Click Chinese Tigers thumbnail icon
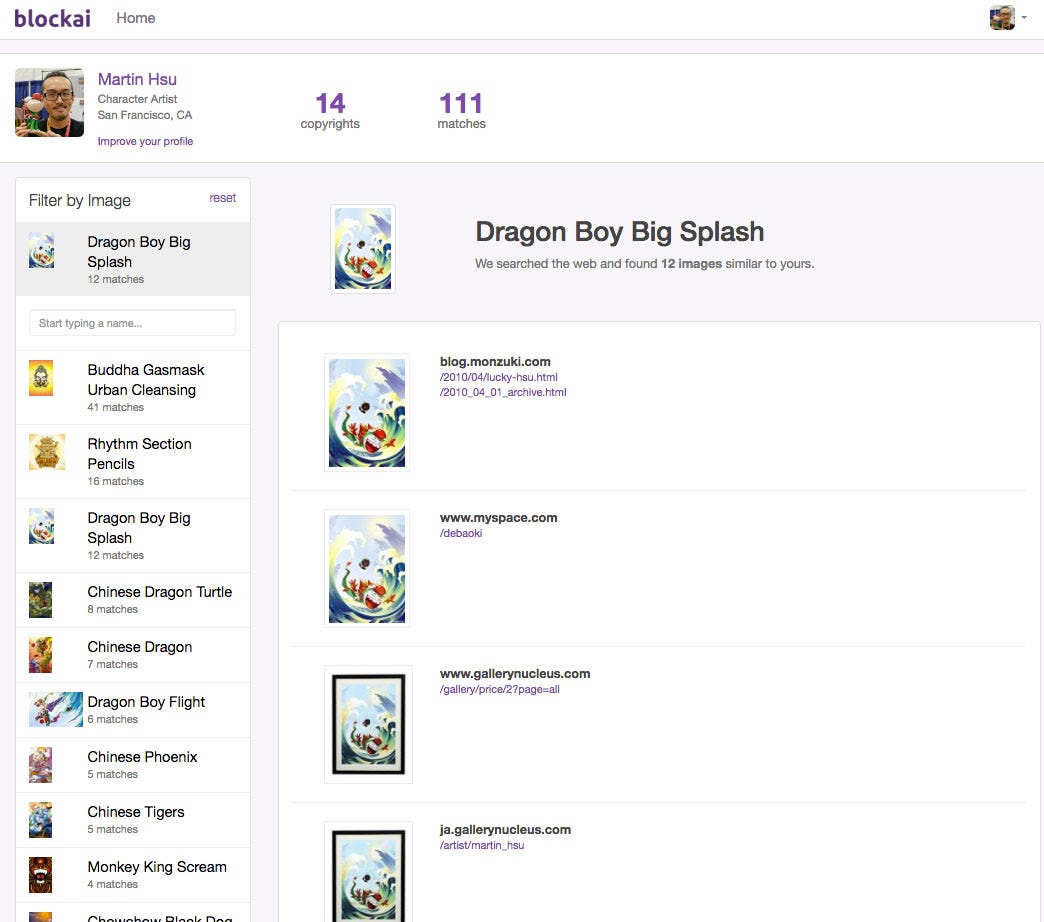The image size is (1044, 922). [x=41, y=820]
